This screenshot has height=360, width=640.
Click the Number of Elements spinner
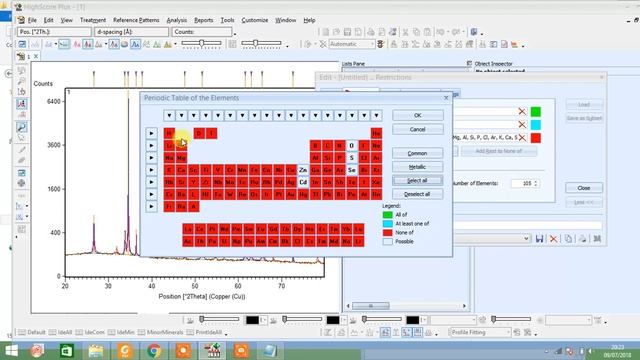(536, 184)
